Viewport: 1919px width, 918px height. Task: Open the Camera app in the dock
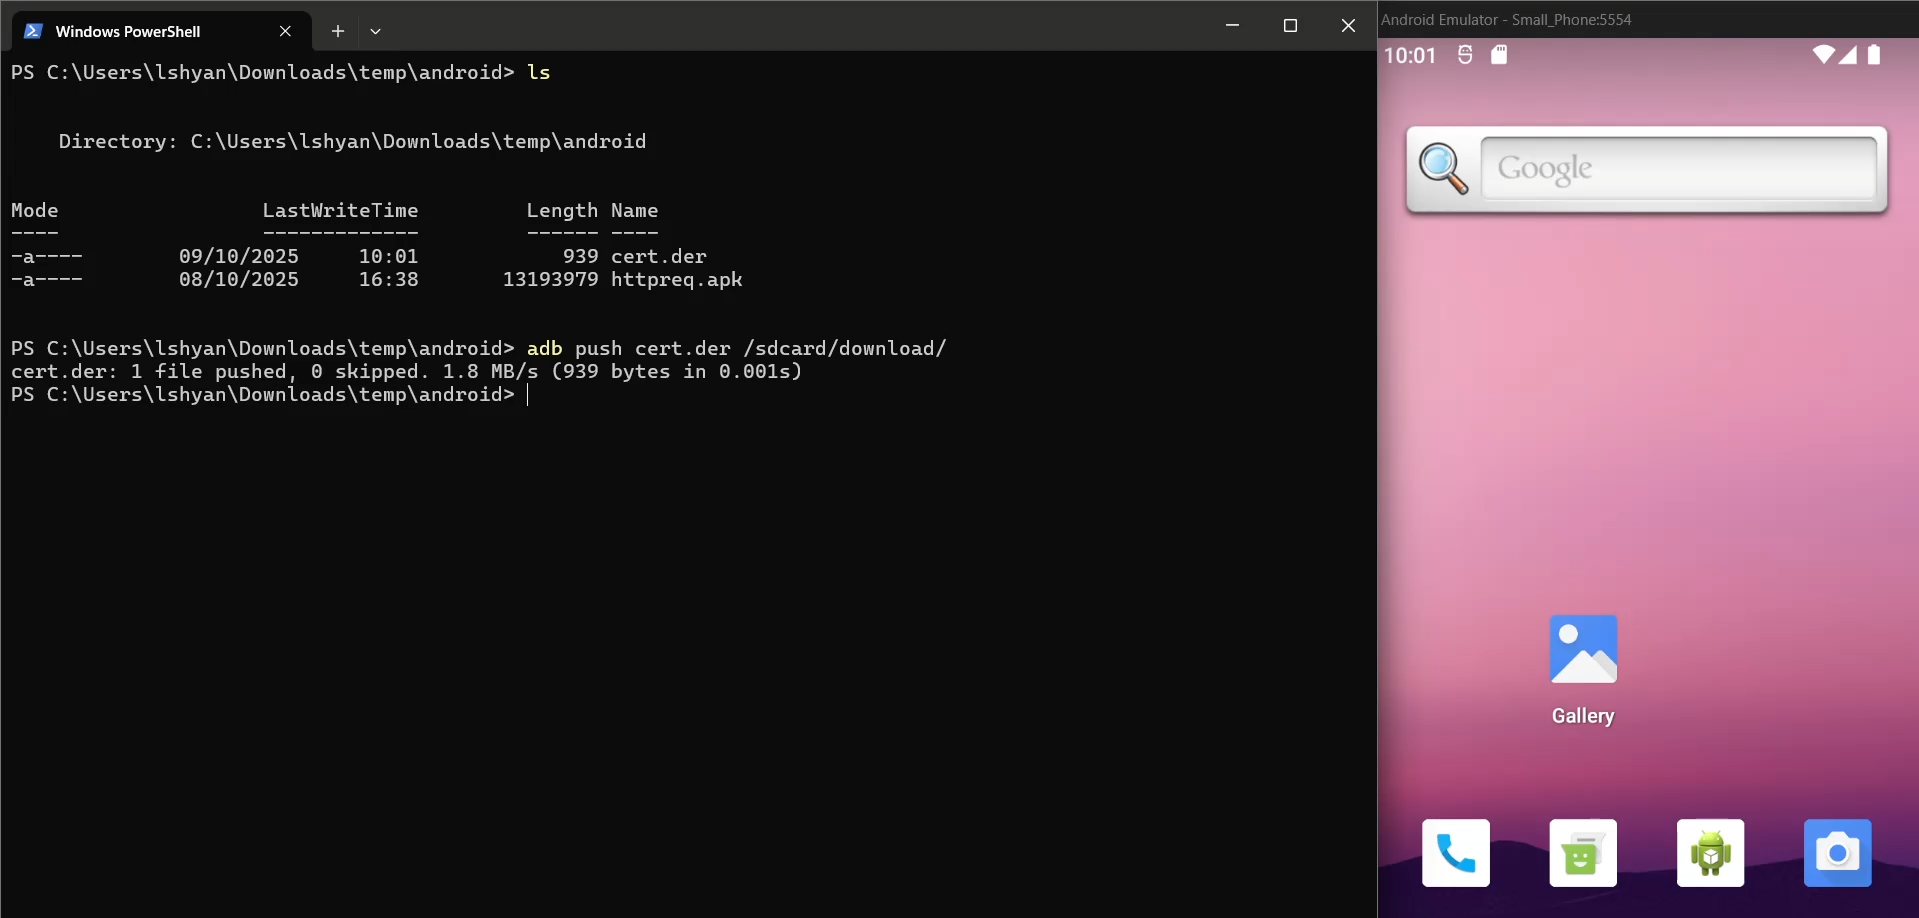pyautogui.click(x=1837, y=853)
